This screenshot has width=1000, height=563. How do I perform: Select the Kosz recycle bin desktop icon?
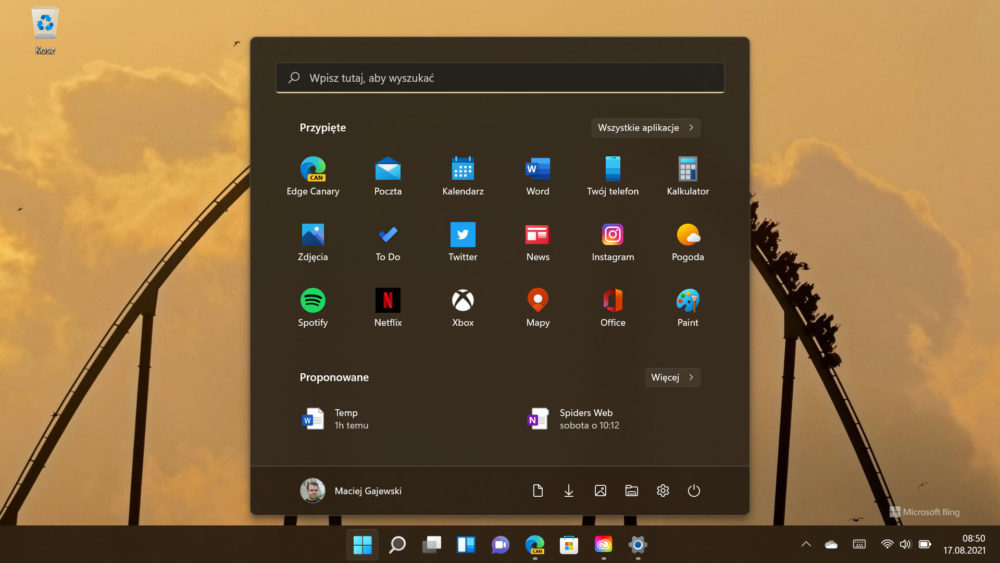coord(45,31)
